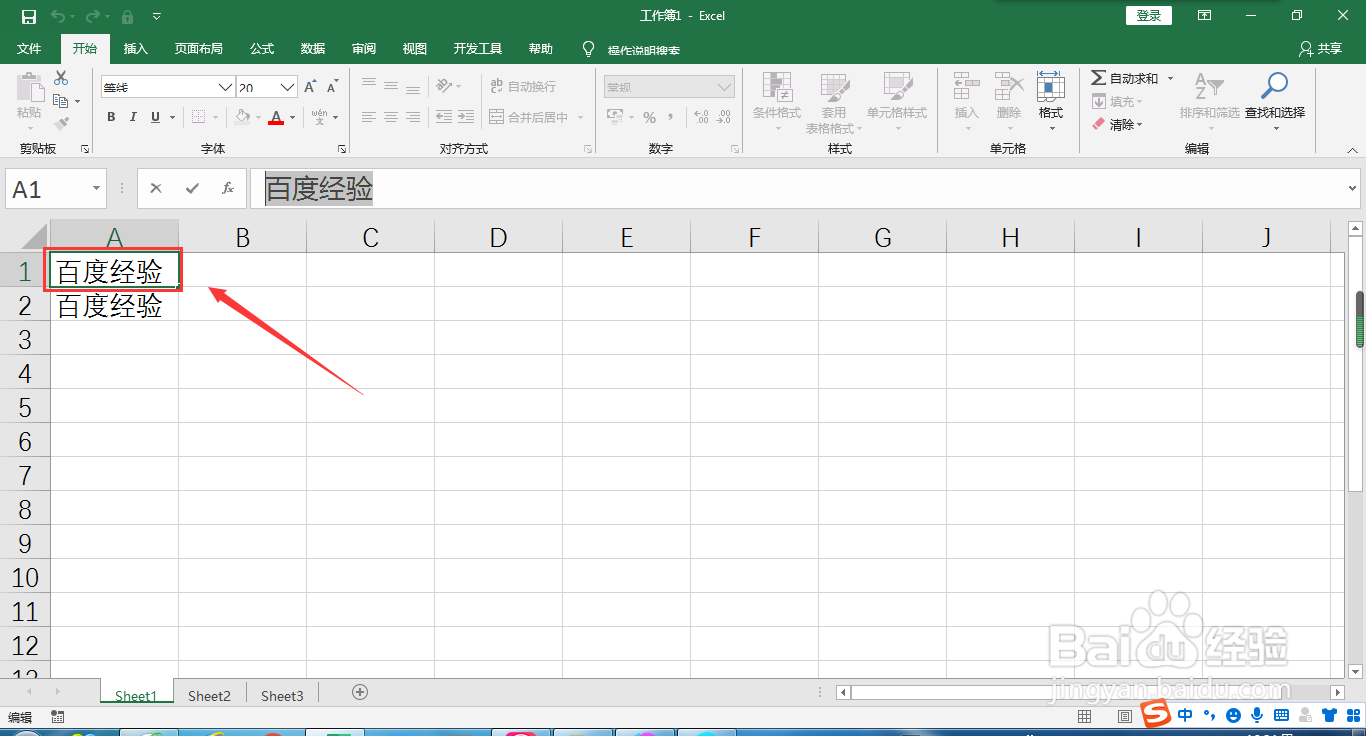Open the Sogou soft keyboard icon
1366x736 pixels.
pos(1280,715)
